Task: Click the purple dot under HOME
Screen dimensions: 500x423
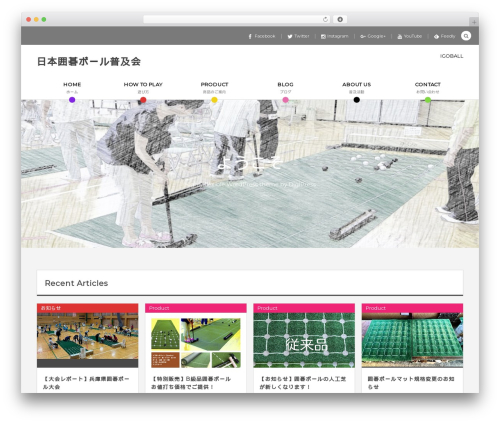Action: coord(72,100)
